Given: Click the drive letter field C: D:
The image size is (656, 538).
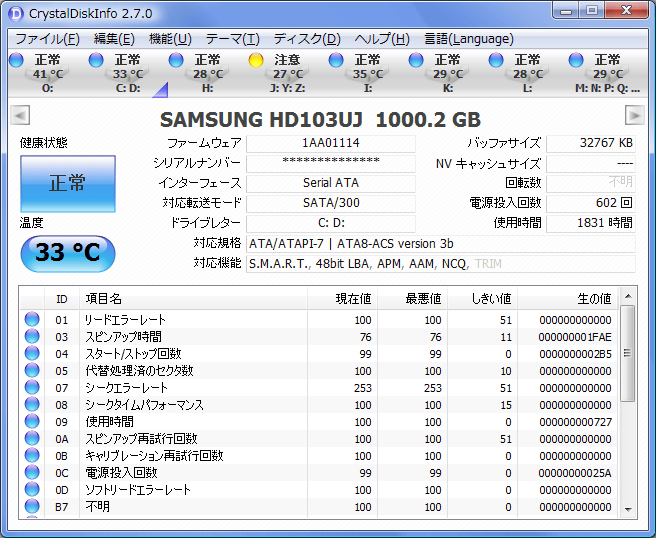Looking at the screenshot, I should tap(331, 223).
